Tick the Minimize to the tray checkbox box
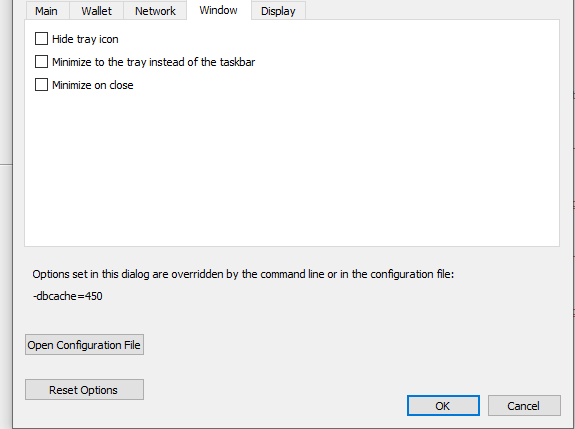Image resolution: width=575 pixels, height=429 pixels. point(41,62)
